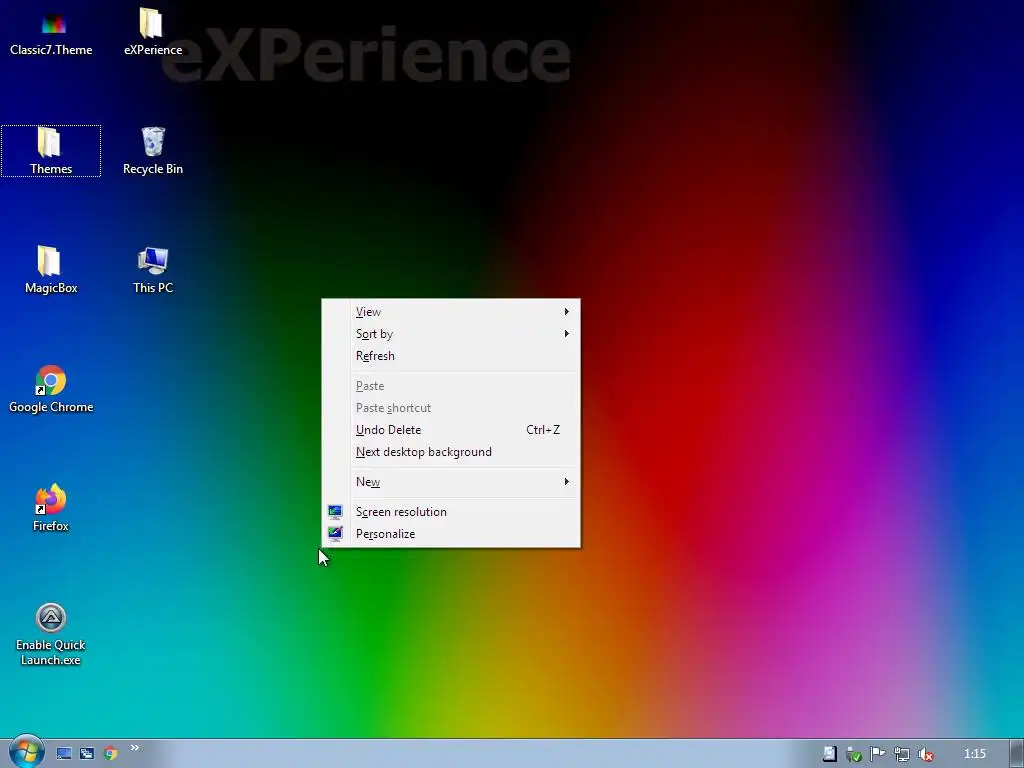Screen dimensions: 1024x768
Task: Select the This PC icon
Action: 153,270
